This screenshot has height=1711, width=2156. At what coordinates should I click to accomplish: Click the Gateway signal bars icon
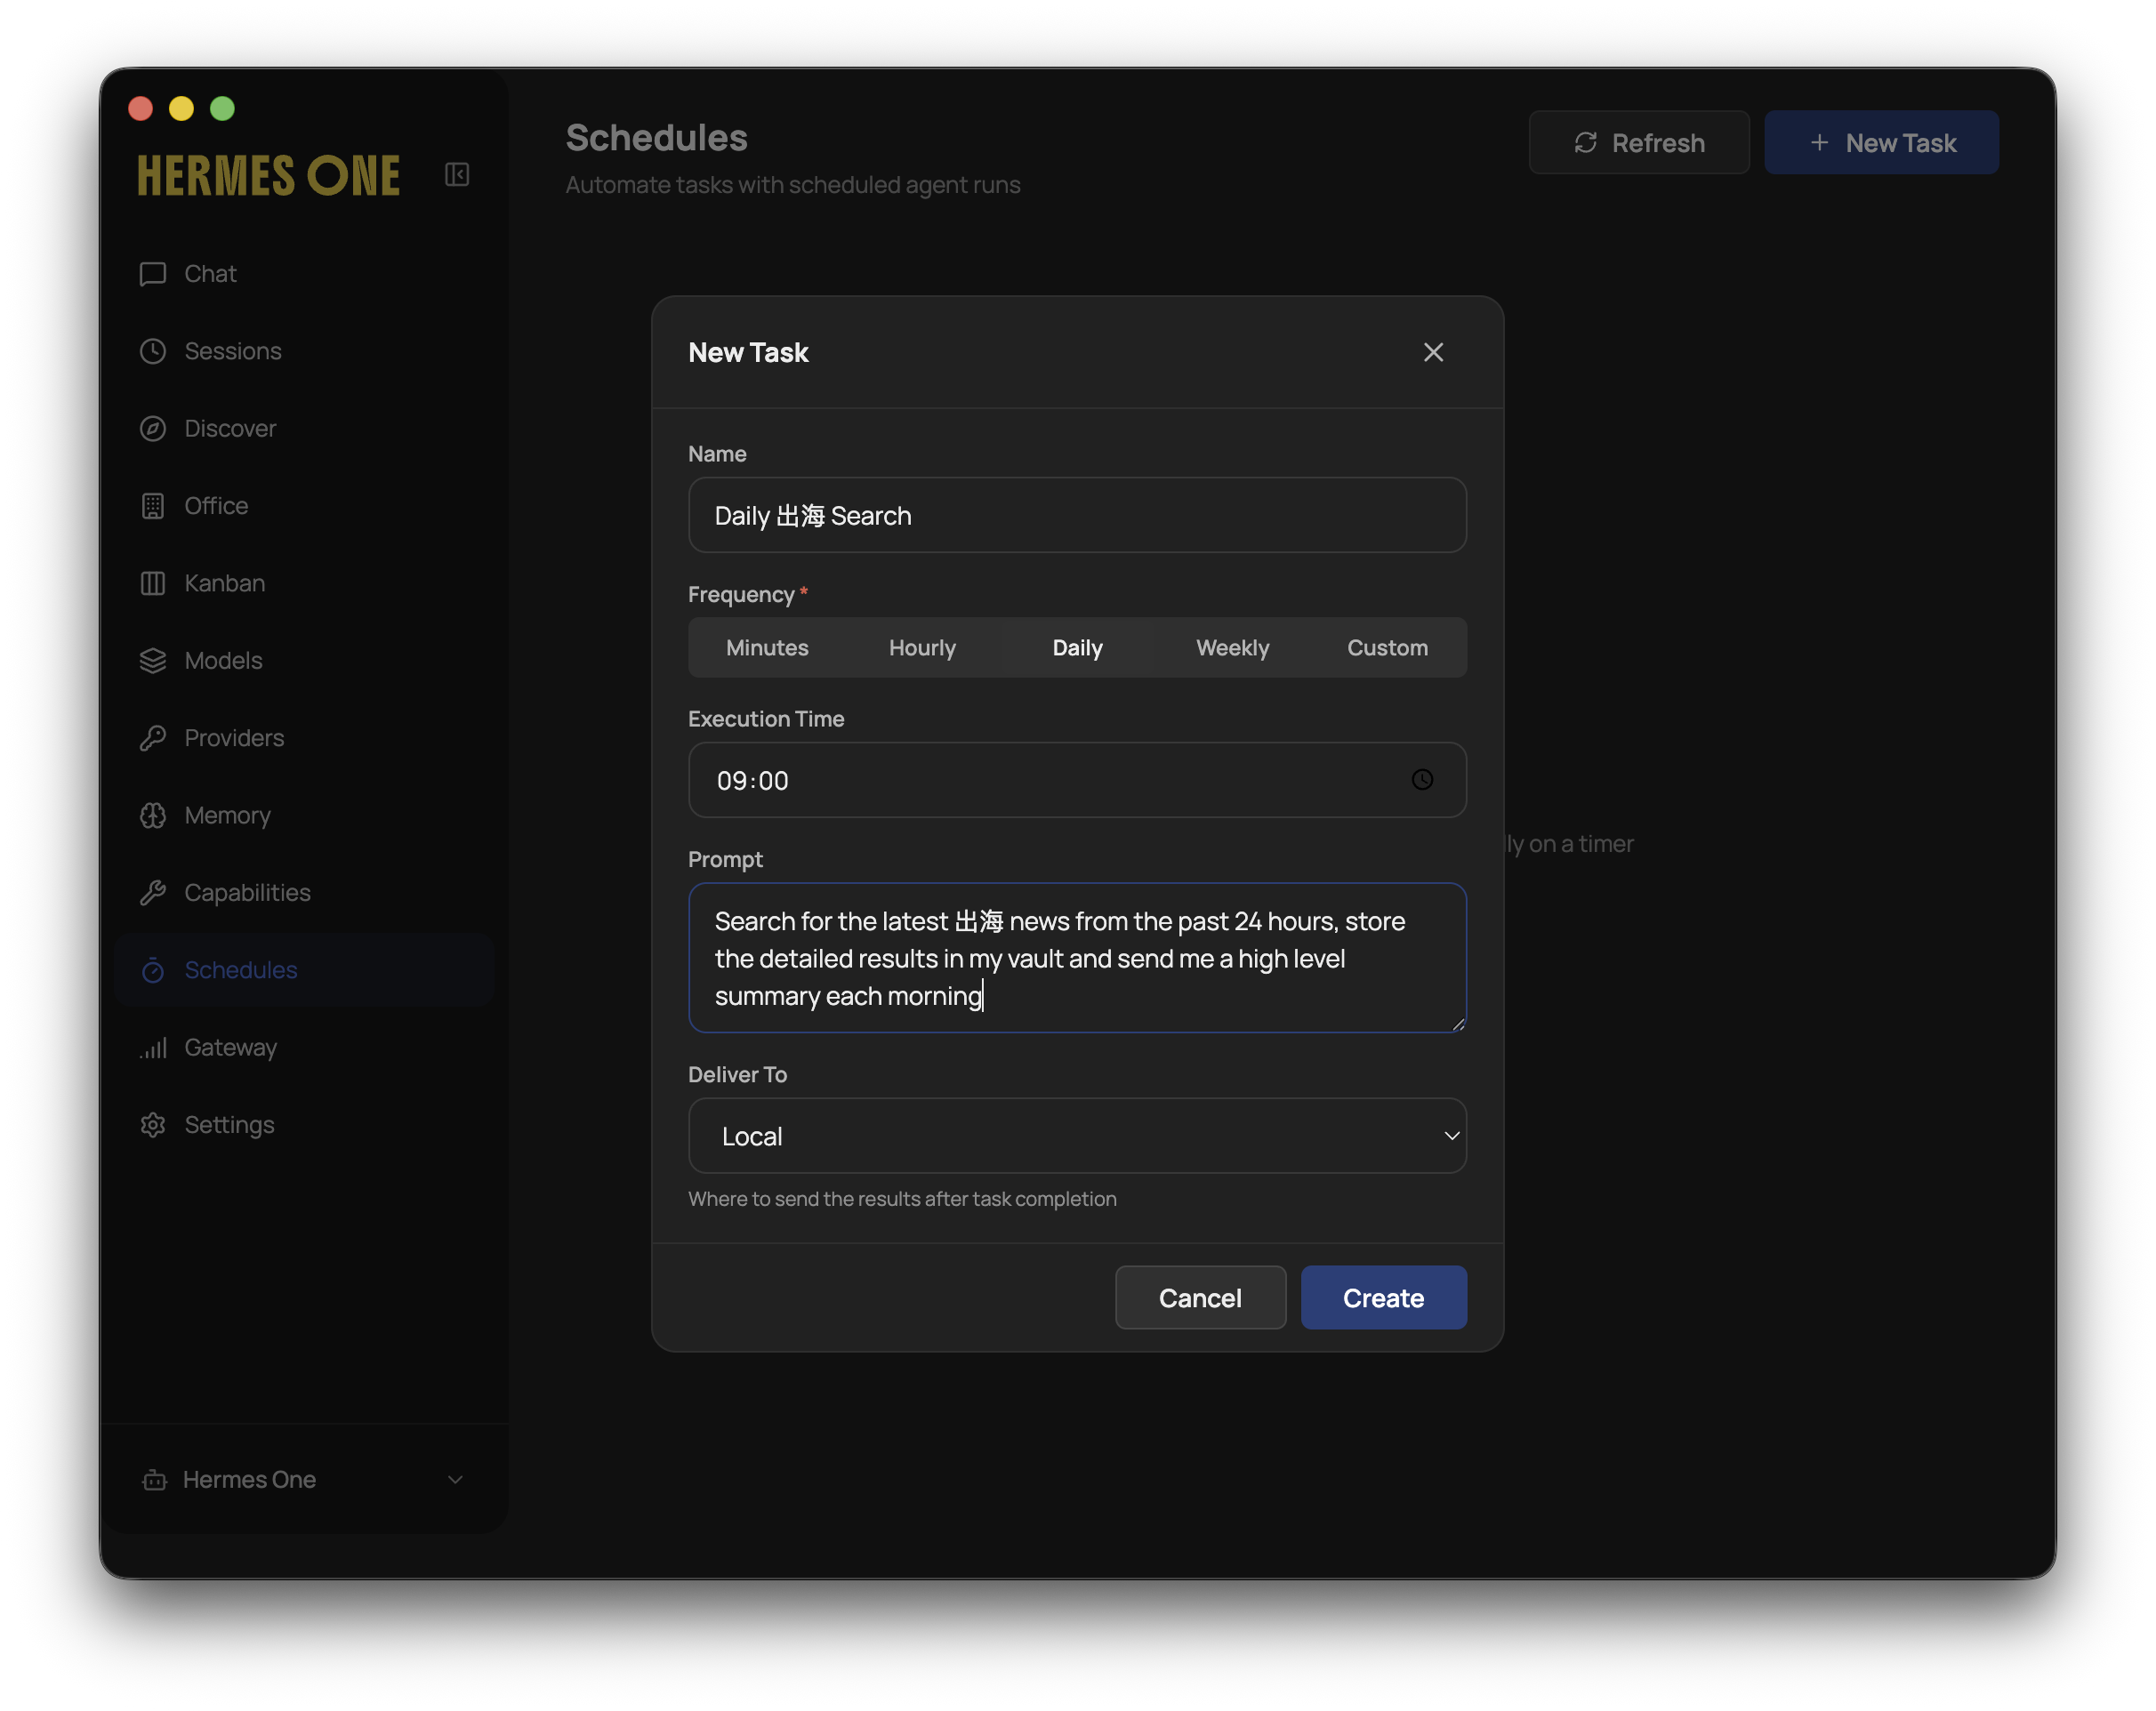pos(153,1048)
